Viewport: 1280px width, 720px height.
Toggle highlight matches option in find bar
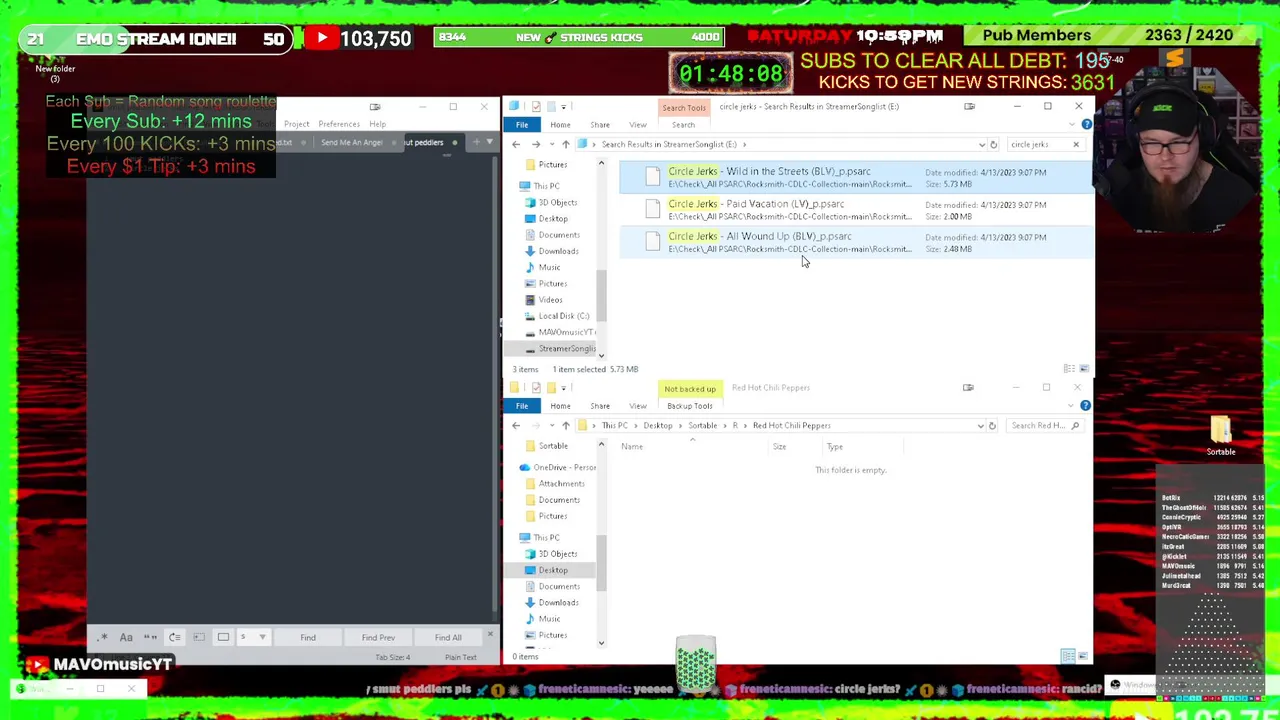click(223, 637)
